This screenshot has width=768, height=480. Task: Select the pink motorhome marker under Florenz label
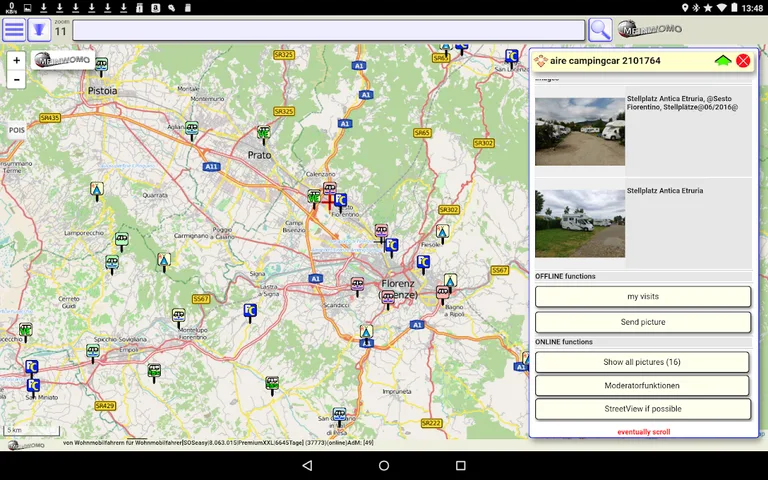pyautogui.click(x=388, y=298)
